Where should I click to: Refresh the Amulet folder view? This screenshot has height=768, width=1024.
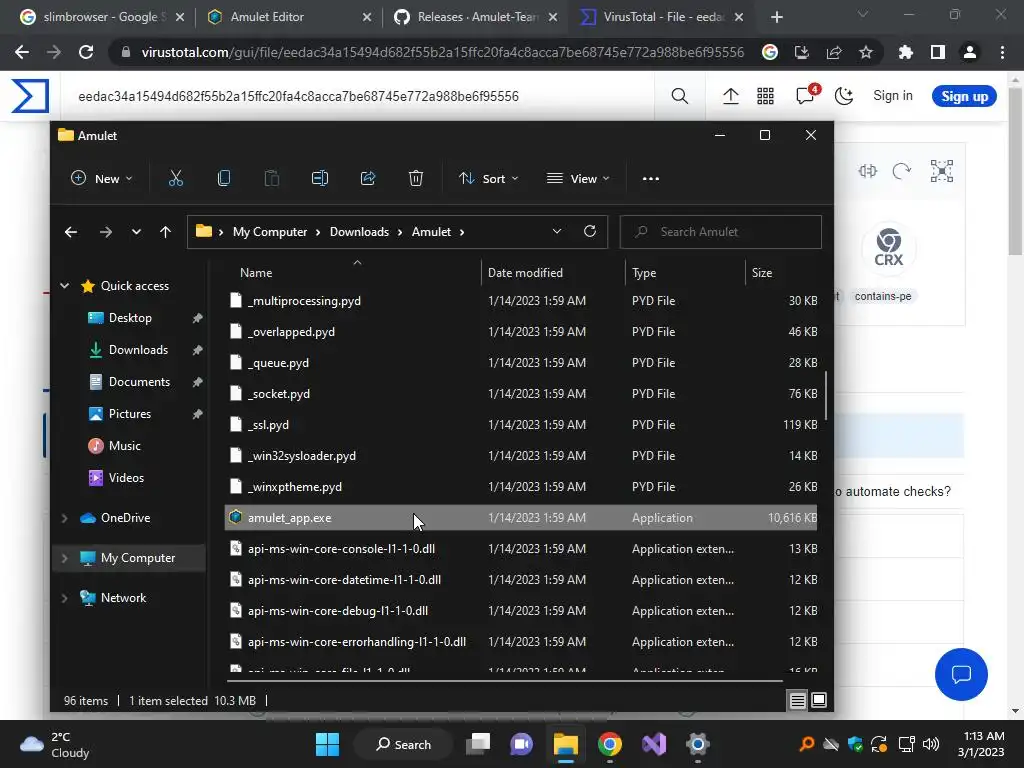click(590, 231)
